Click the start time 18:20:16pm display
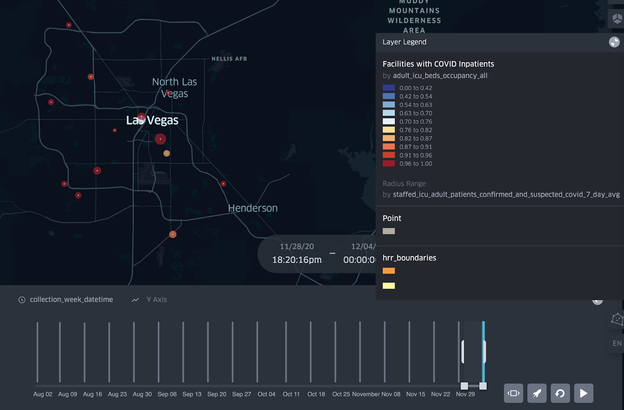 (297, 259)
